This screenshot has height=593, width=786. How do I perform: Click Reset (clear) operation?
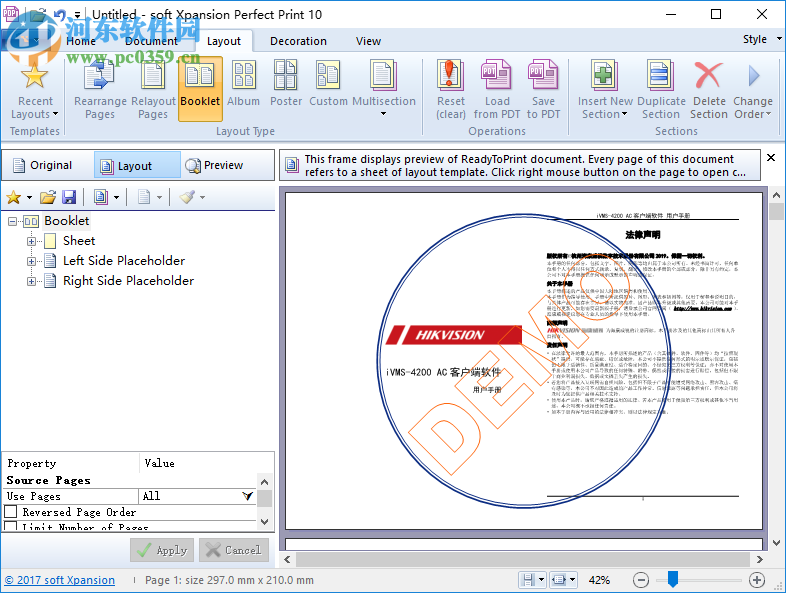(x=451, y=89)
